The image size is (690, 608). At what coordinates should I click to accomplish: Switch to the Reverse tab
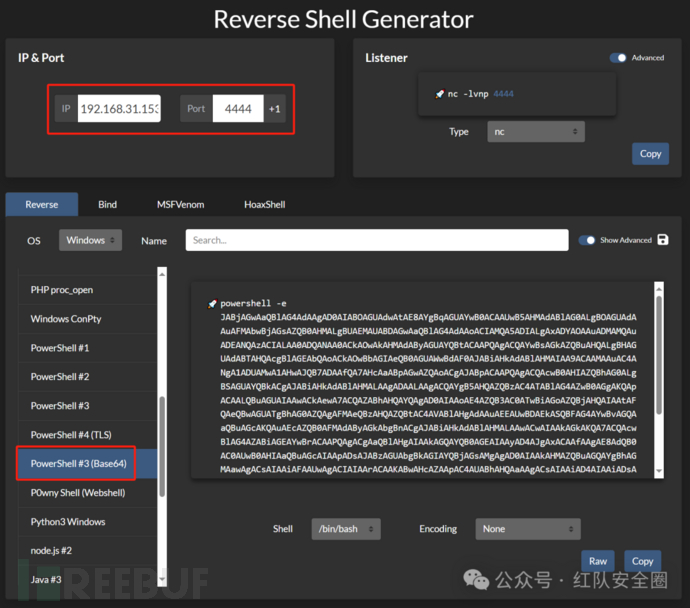pyautogui.click(x=42, y=205)
